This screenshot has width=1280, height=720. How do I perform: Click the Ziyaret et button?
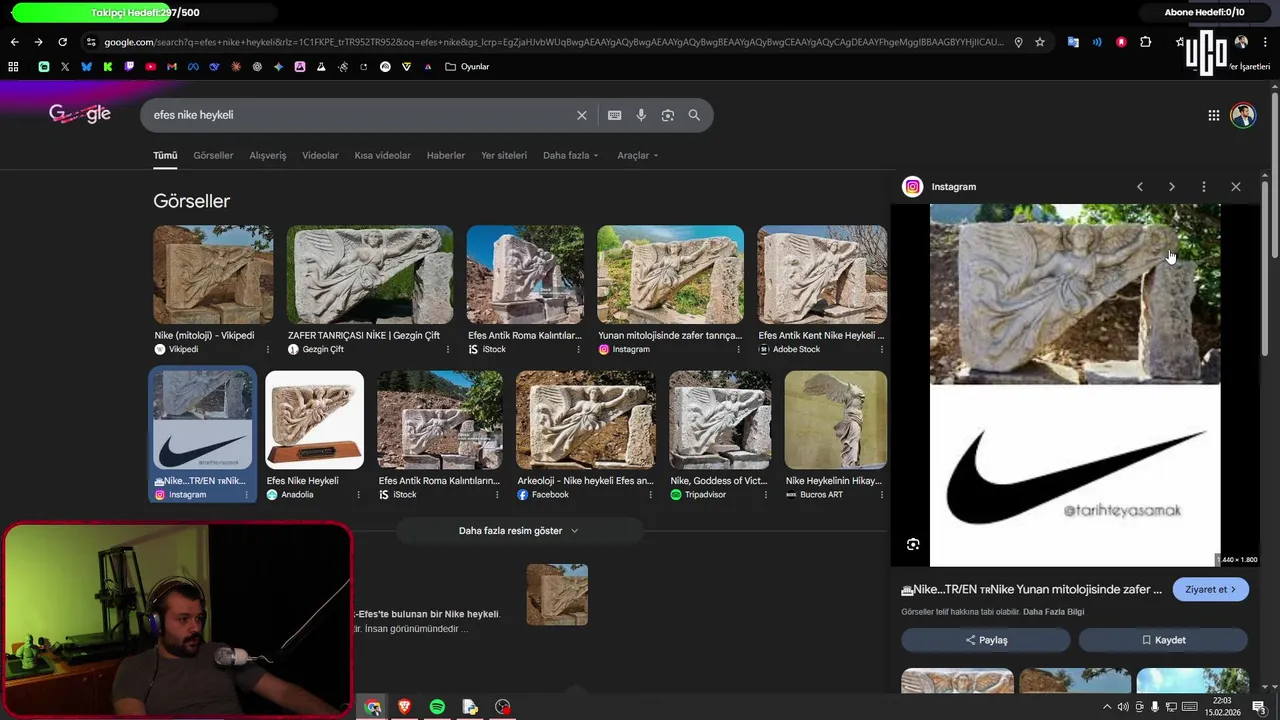point(1210,590)
